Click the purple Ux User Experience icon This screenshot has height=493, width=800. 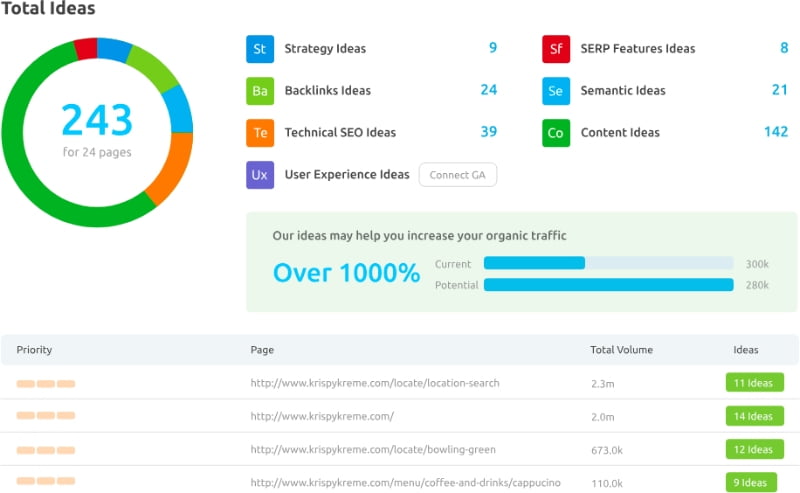(260, 175)
